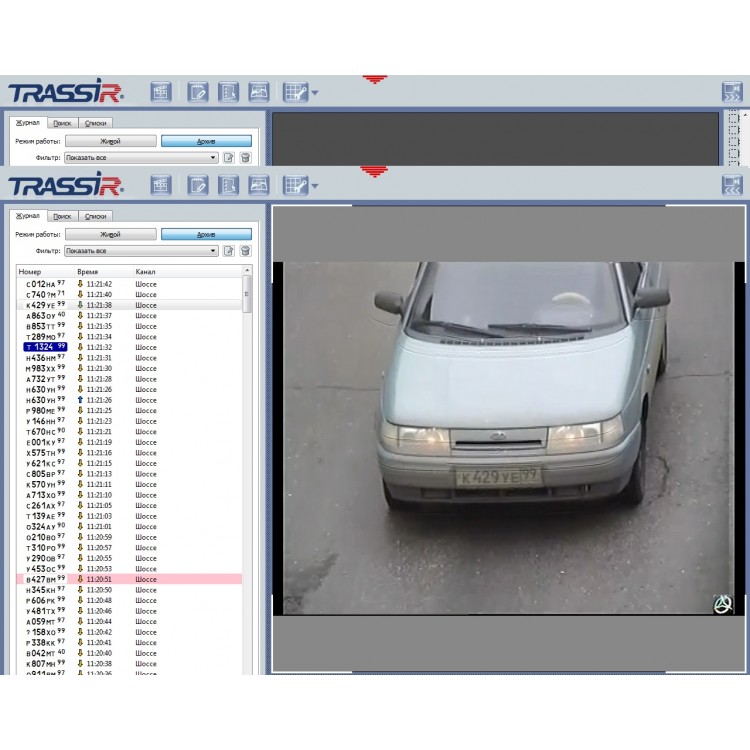Open the notepad-with-pencil toolbar icon
This screenshot has width=750, height=750.
[x=198, y=185]
